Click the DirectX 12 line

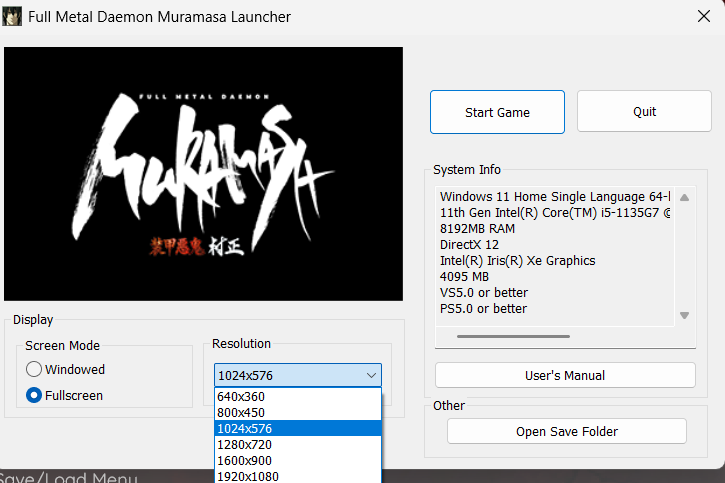469,245
